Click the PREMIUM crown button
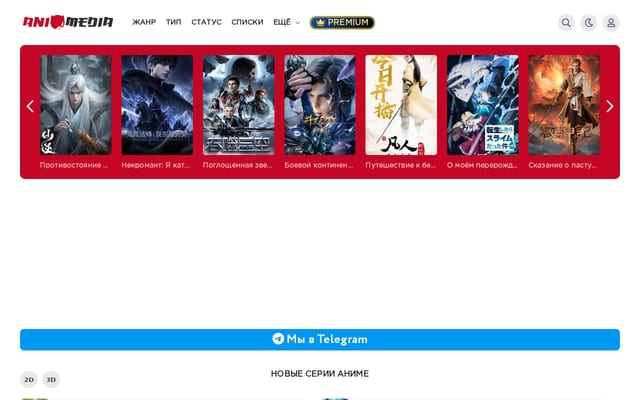 point(342,22)
